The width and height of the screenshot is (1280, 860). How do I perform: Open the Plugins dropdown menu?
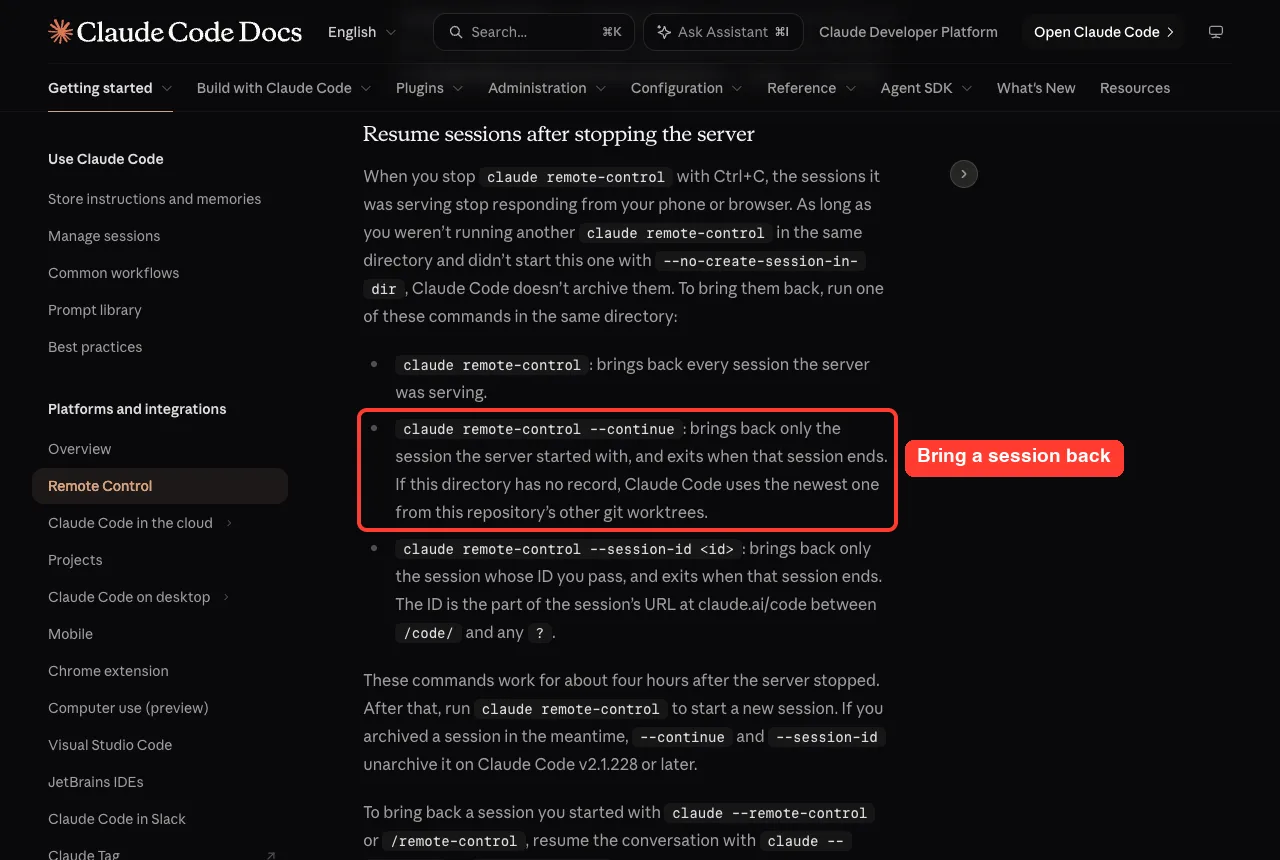pos(430,88)
